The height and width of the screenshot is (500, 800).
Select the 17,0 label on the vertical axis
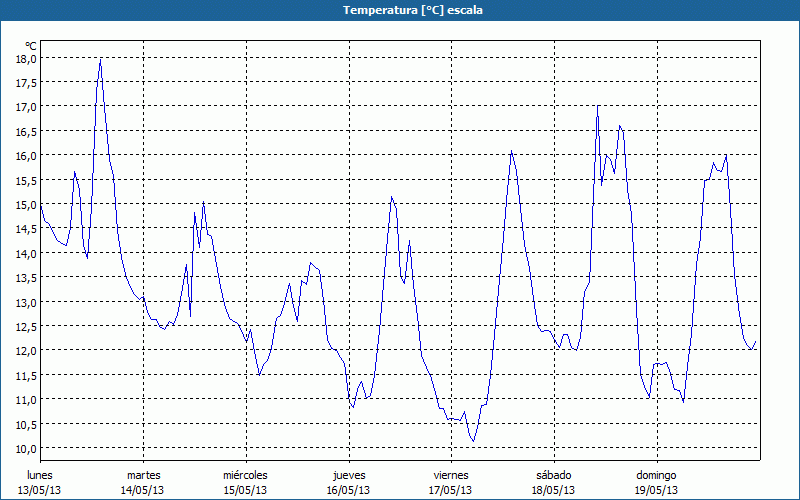tap(26, 107)
